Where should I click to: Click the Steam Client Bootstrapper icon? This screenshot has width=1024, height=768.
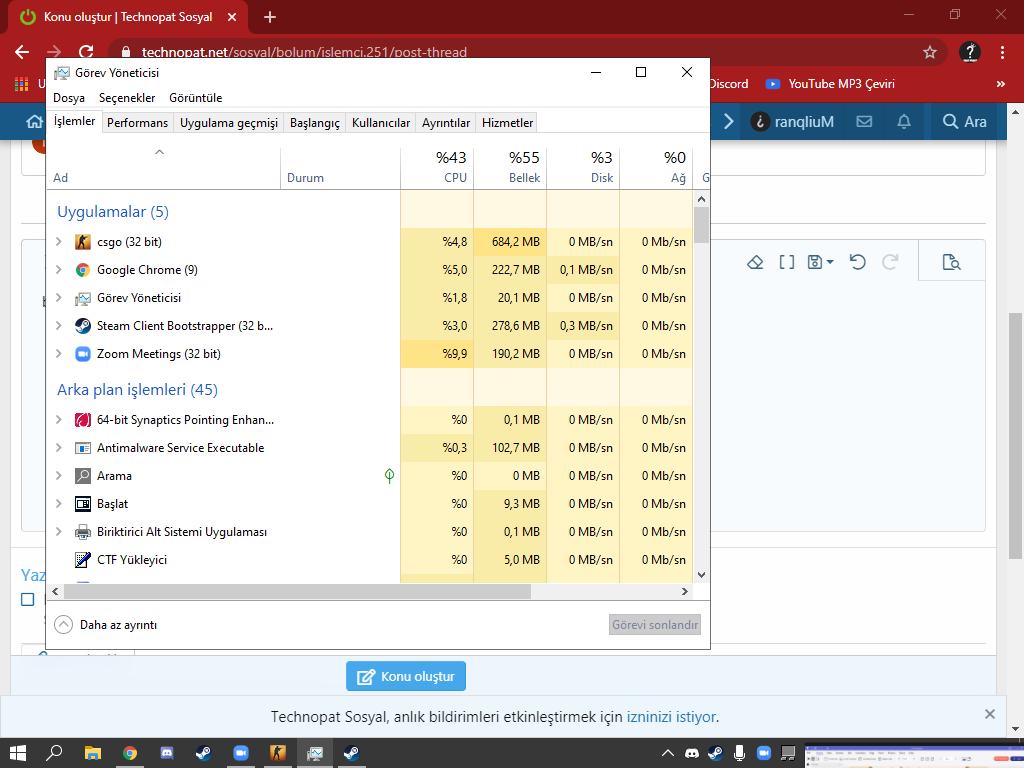(x=82, y=326)
